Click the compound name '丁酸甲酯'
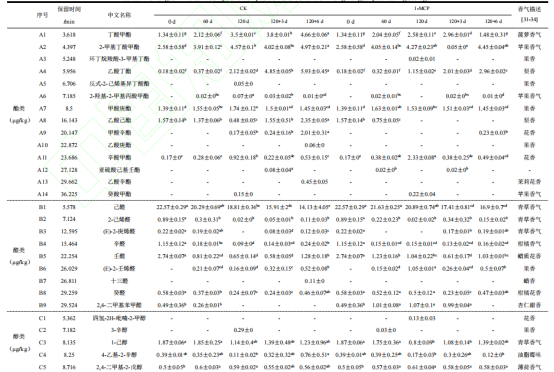Viewport: 554px width, 372px height. (119, 35)
